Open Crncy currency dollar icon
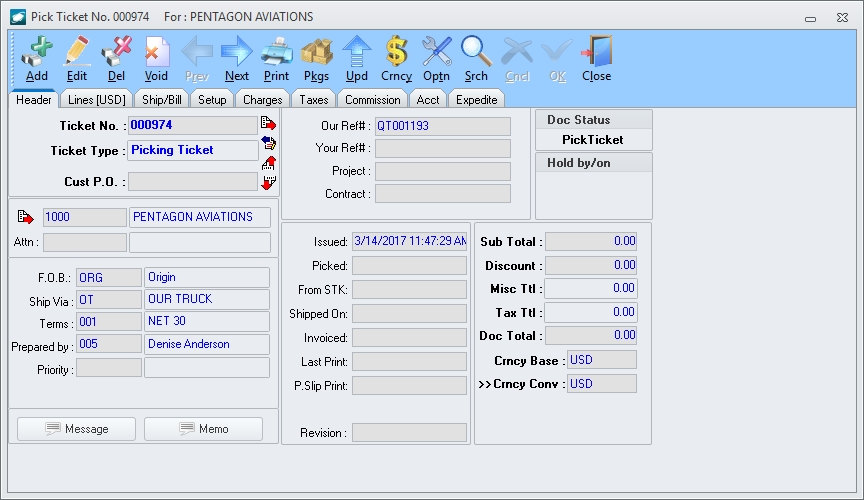The height and width of the screenshot is (500, 864). pyautogui.click(x=396, y=58)
